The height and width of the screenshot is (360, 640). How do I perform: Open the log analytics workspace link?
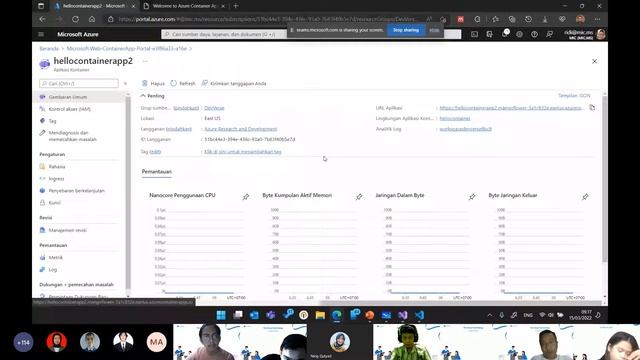tap(465, 129)
